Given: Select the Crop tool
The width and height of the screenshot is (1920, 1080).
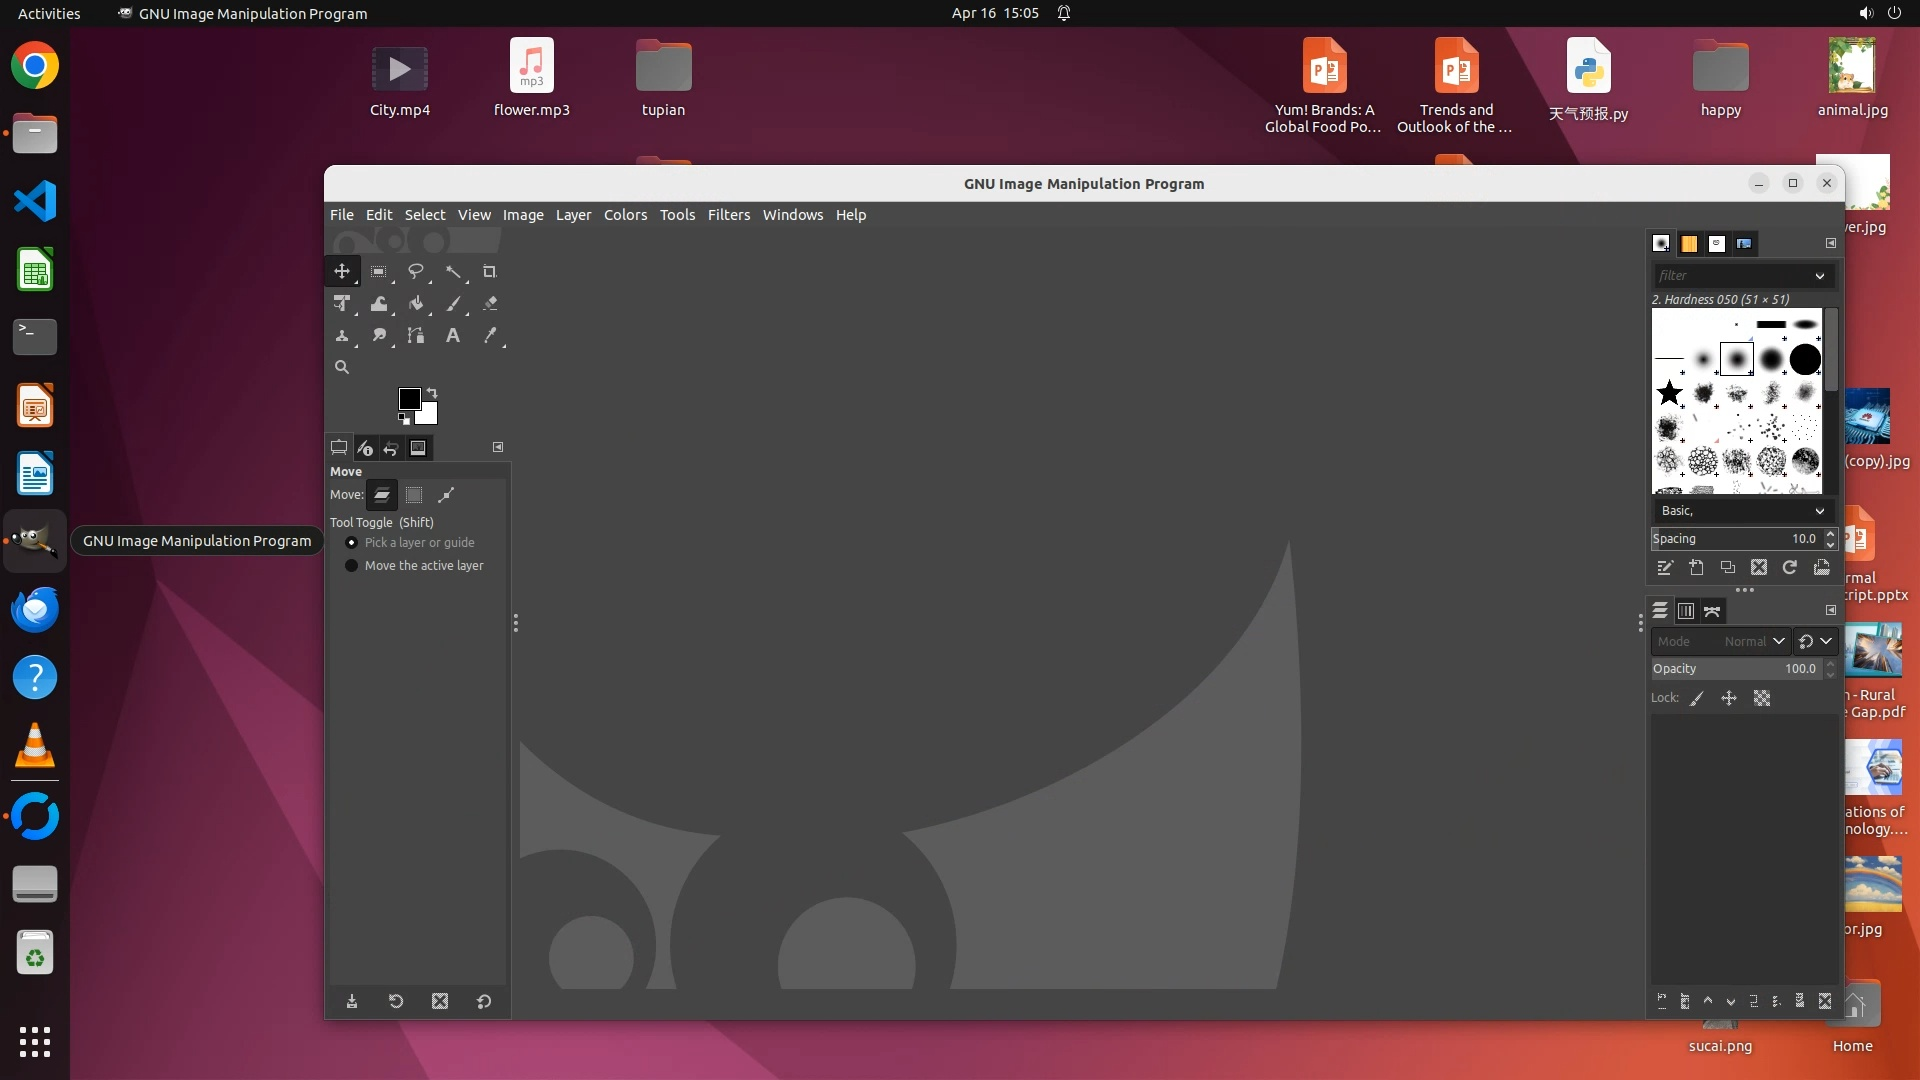Looking at the screenshot, I should (490, 272).
